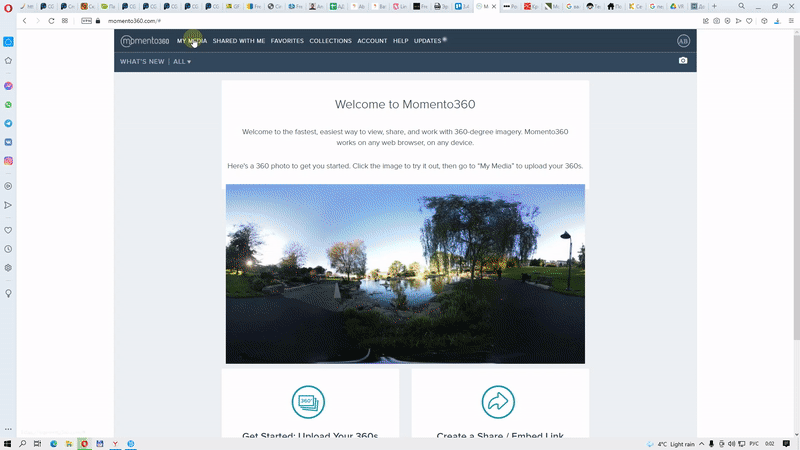Screen dimensions: 800x450
Task: Open VK in Opera sidebar
Action: [8, 142]
